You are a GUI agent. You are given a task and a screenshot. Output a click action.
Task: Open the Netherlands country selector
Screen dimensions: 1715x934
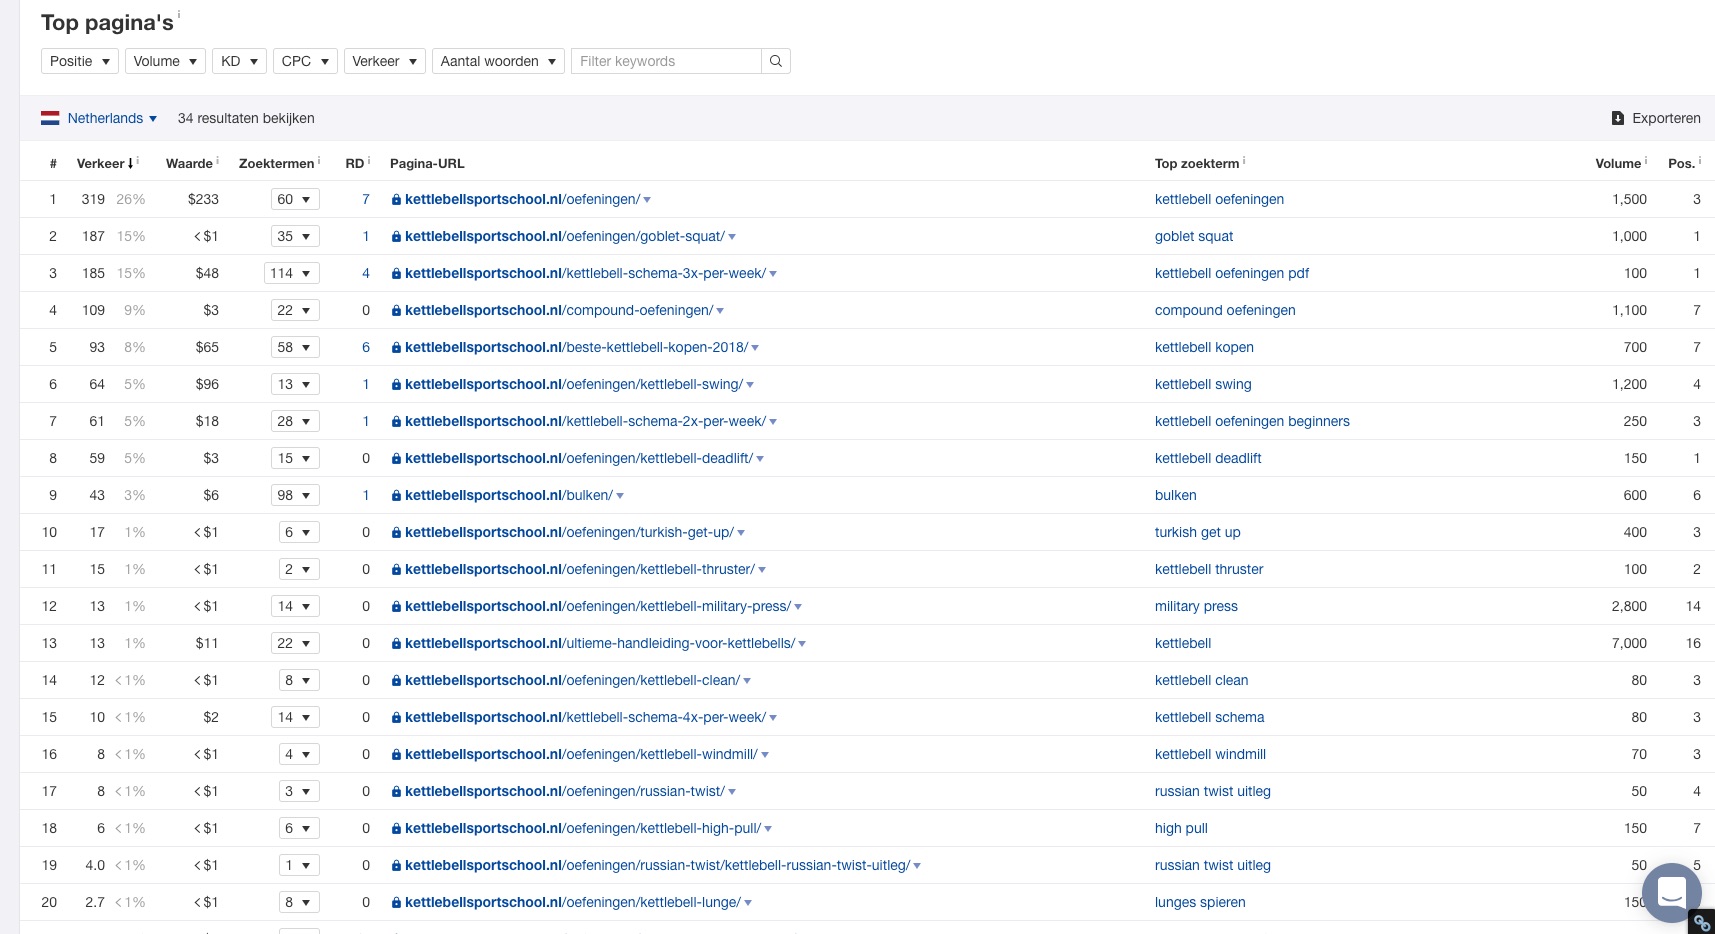click(x=112, y=118)
